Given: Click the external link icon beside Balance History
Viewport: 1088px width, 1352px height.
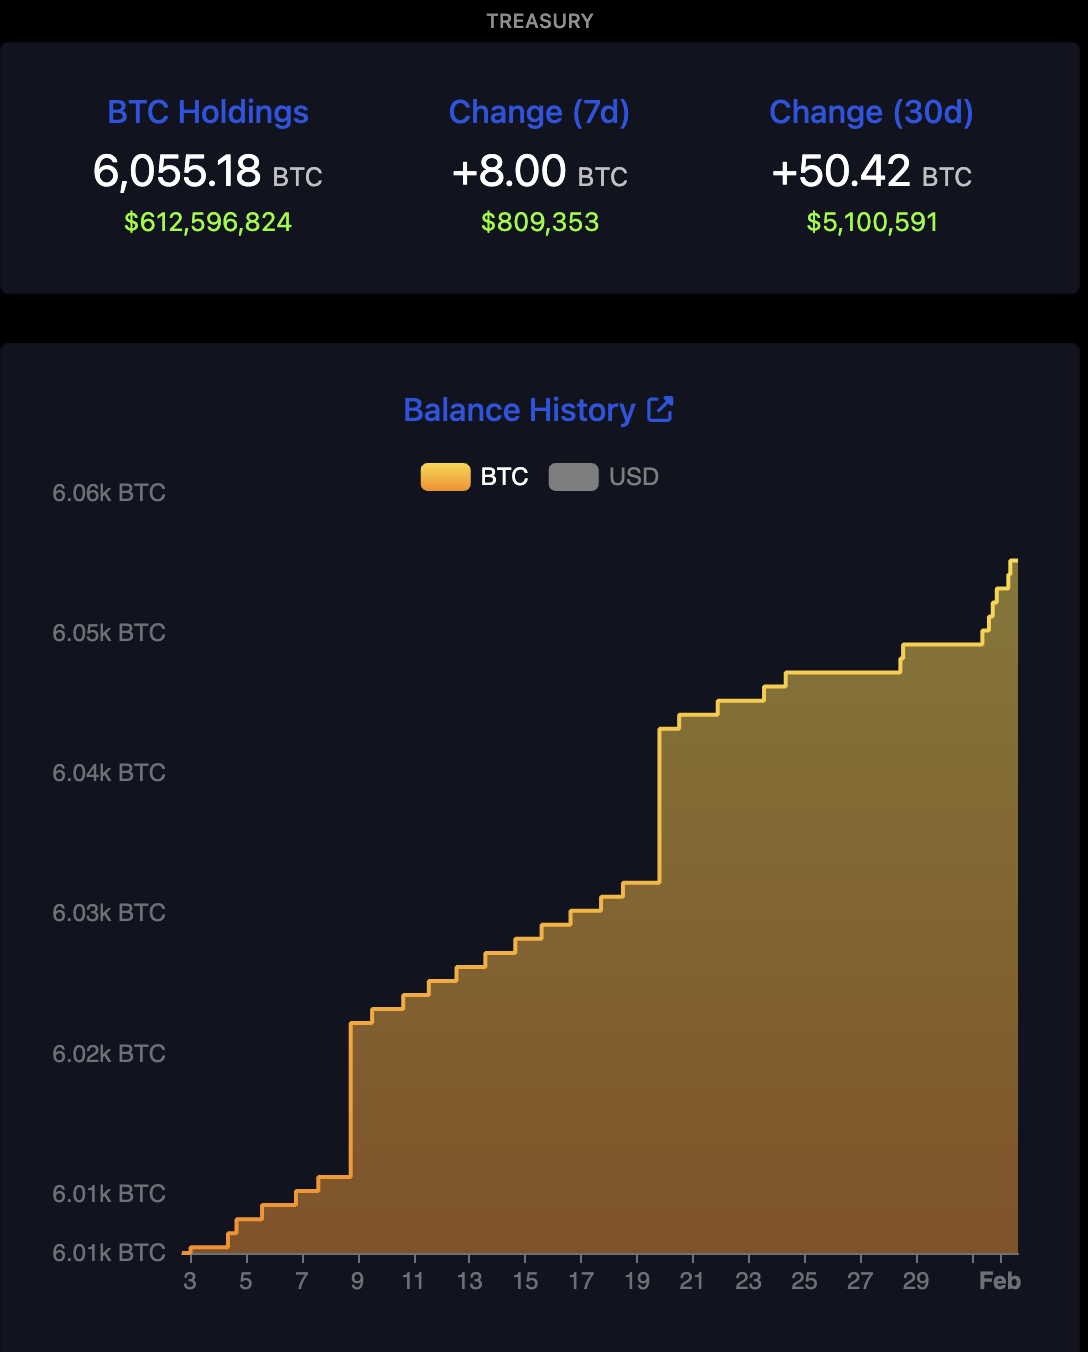Looking at the screenshot, I should click(x=660, y=409).
